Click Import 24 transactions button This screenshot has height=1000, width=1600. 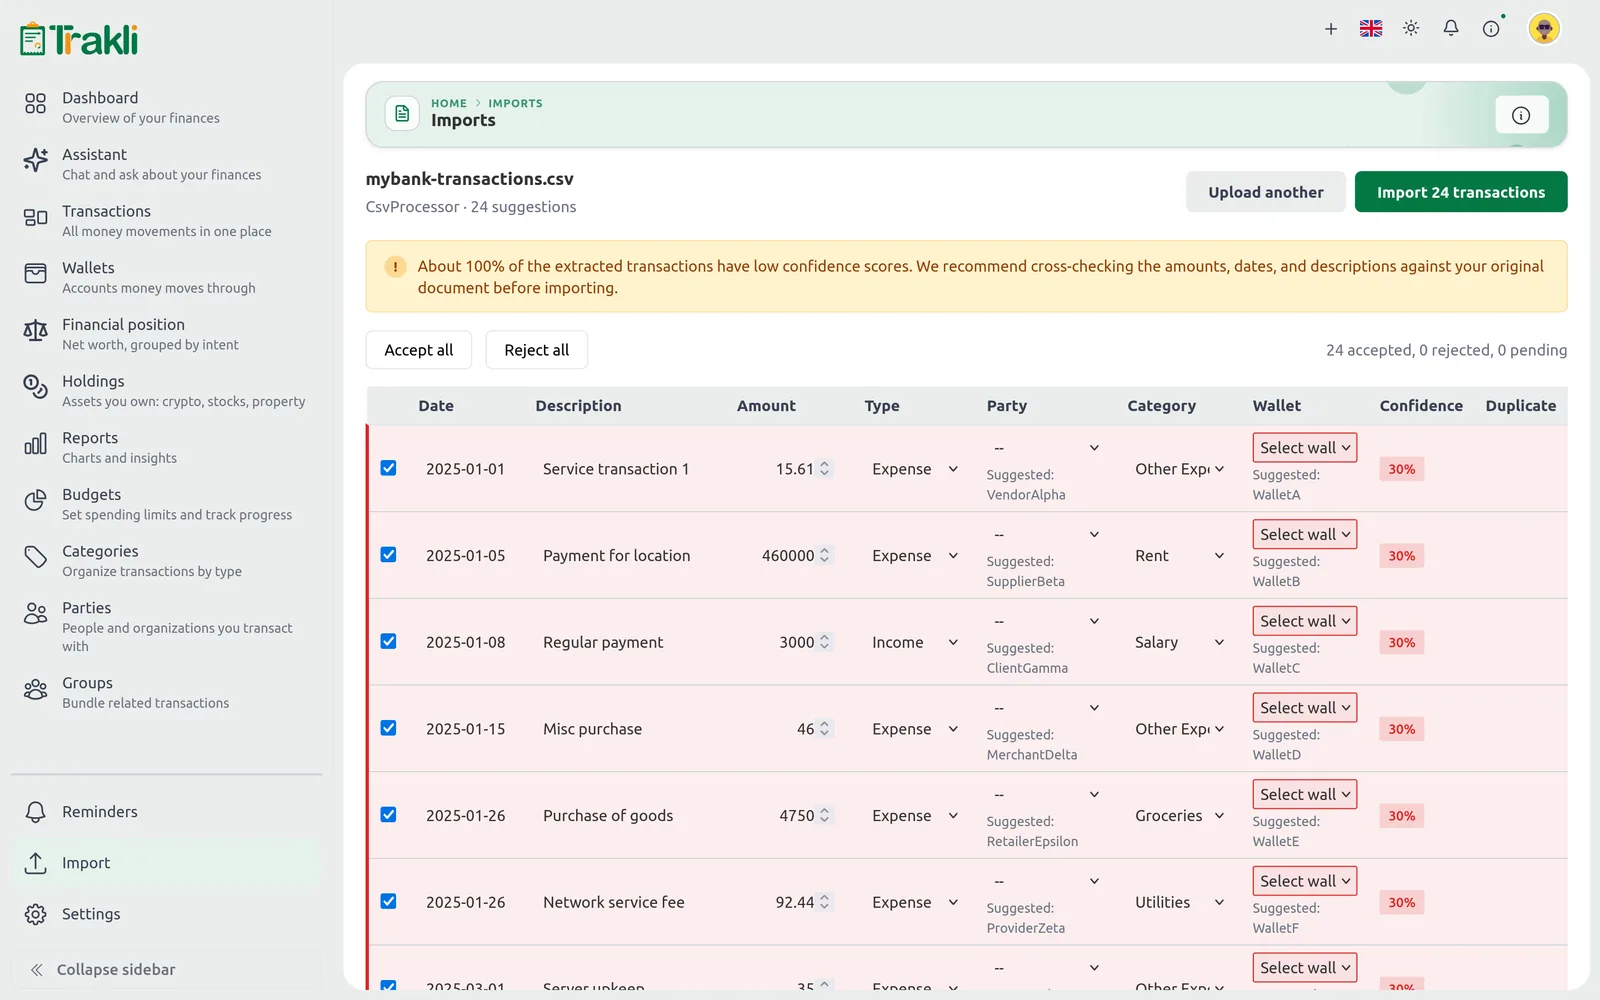coord(1460,192)
